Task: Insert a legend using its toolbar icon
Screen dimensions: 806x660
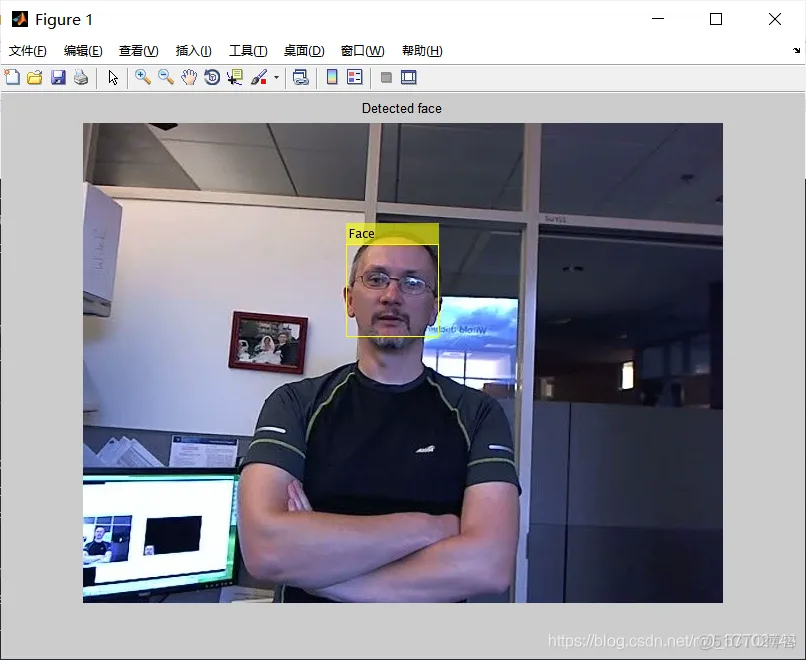Action: [353, 77]
